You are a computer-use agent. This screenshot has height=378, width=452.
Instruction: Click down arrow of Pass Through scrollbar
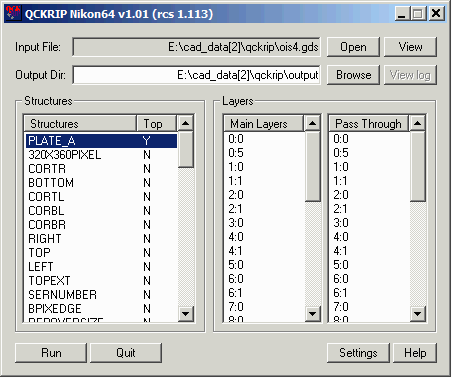pyautogui.click(x=417, y=314)
